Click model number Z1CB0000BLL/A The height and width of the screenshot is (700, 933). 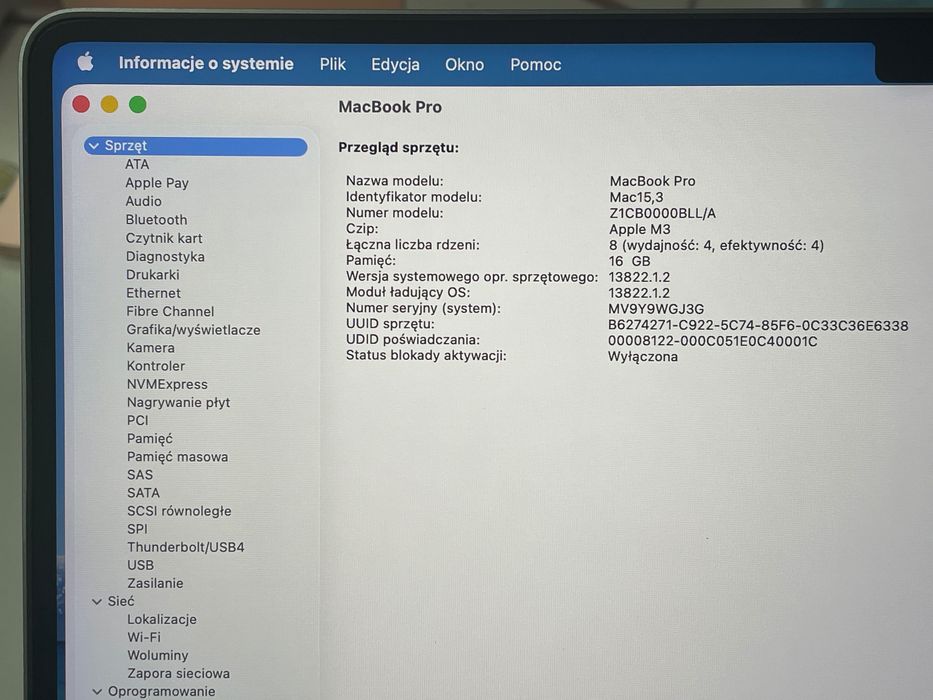[x=662, y=213]
